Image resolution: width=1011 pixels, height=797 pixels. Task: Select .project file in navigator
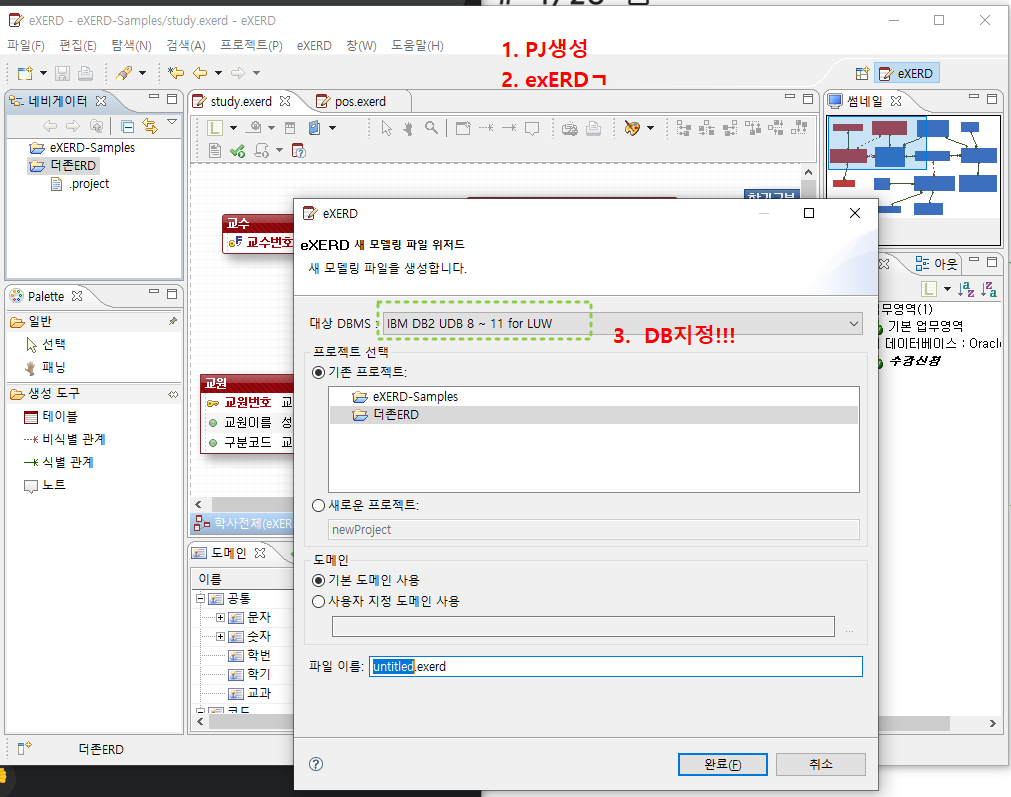[81, 184]
